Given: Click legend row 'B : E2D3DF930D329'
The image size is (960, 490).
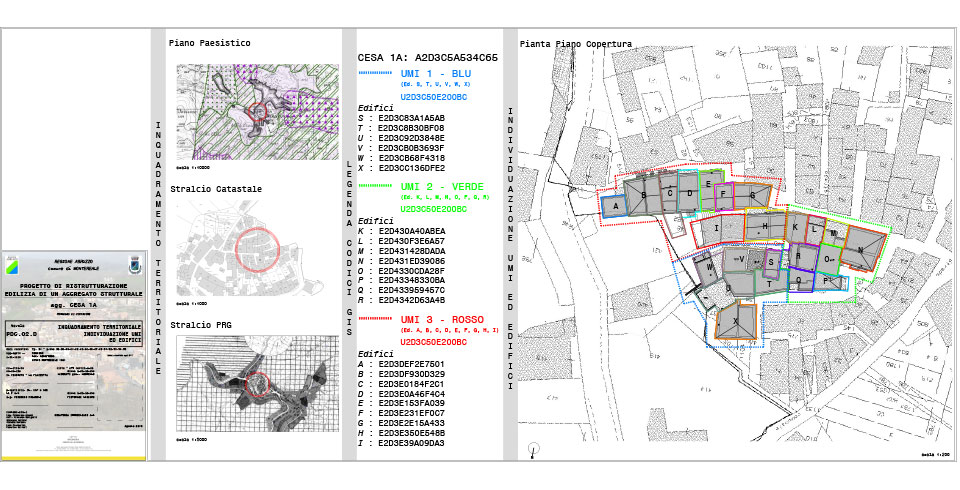Looking at the screenshot, I should pyautogui.click(x=402, y=374).
